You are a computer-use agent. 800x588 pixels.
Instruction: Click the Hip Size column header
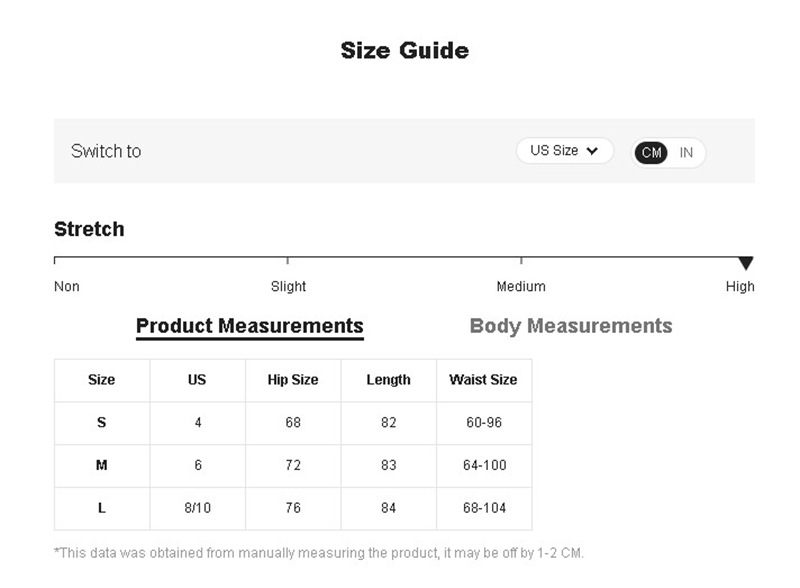tap(293, 380)
